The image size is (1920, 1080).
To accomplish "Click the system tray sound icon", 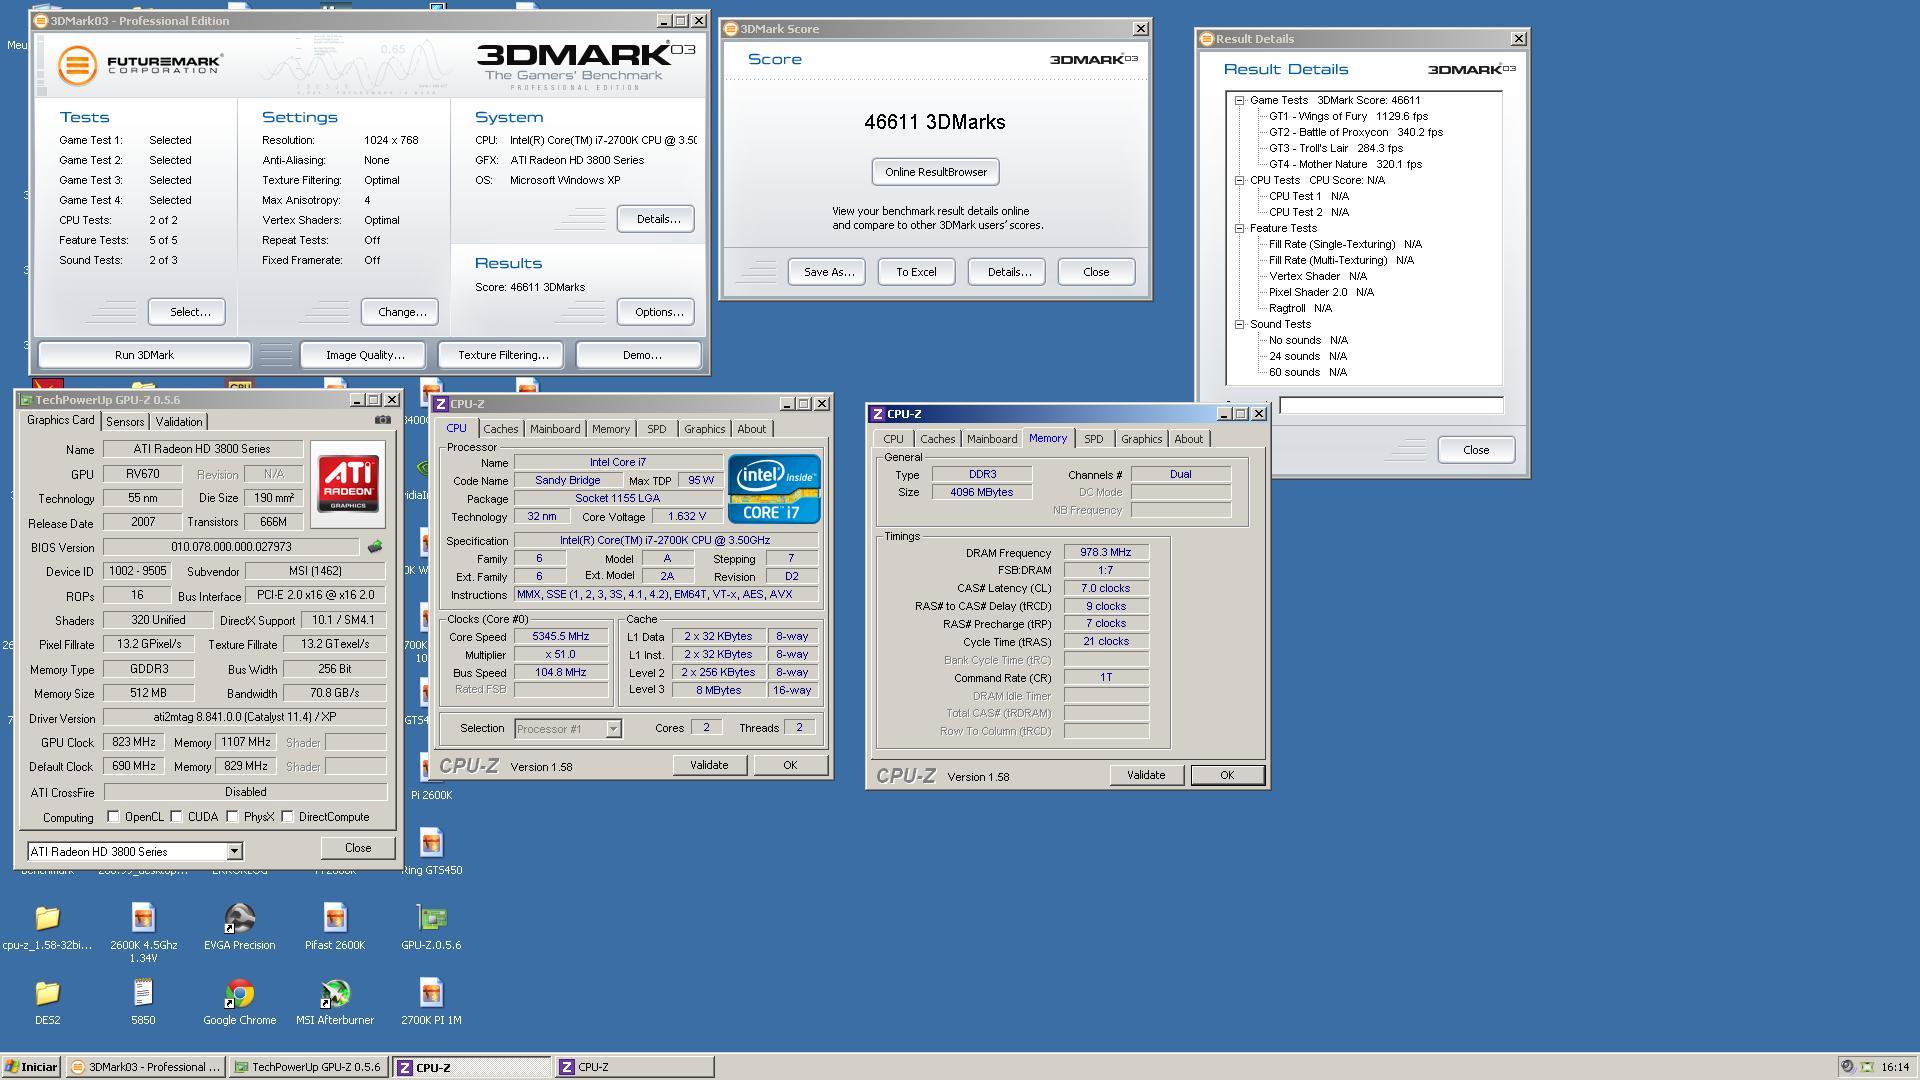I will (1848, 1067).
